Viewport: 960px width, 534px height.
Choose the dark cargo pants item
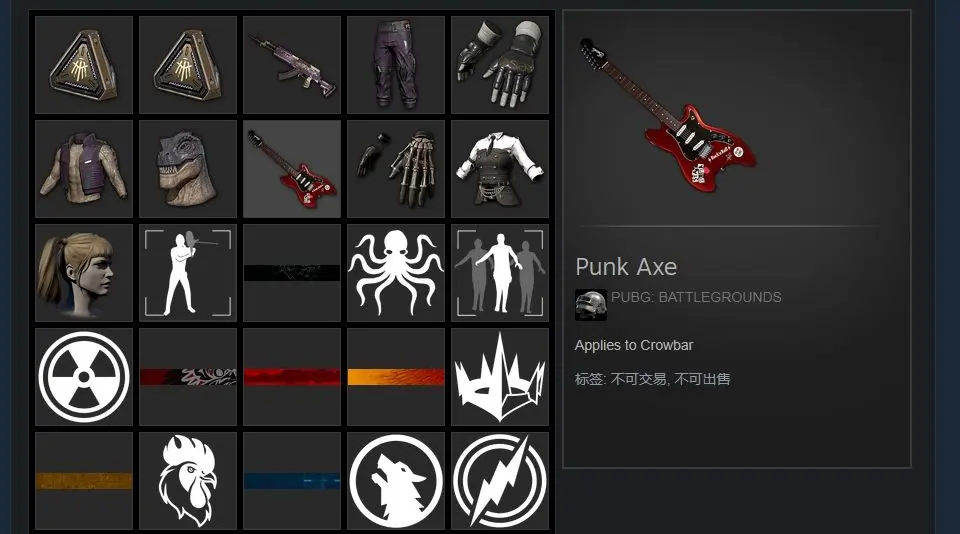click(396, 65)
